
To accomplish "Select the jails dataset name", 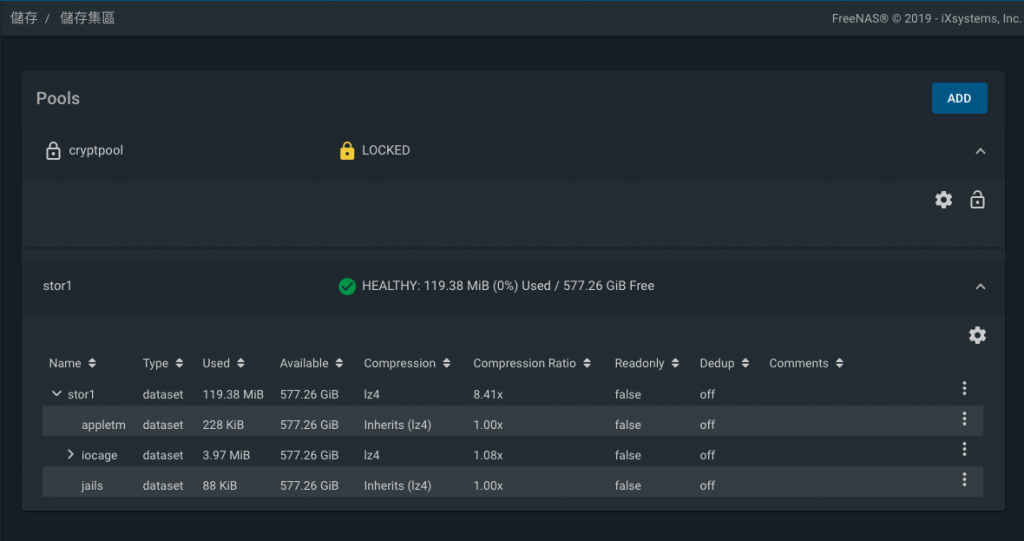I will (92, 485).
